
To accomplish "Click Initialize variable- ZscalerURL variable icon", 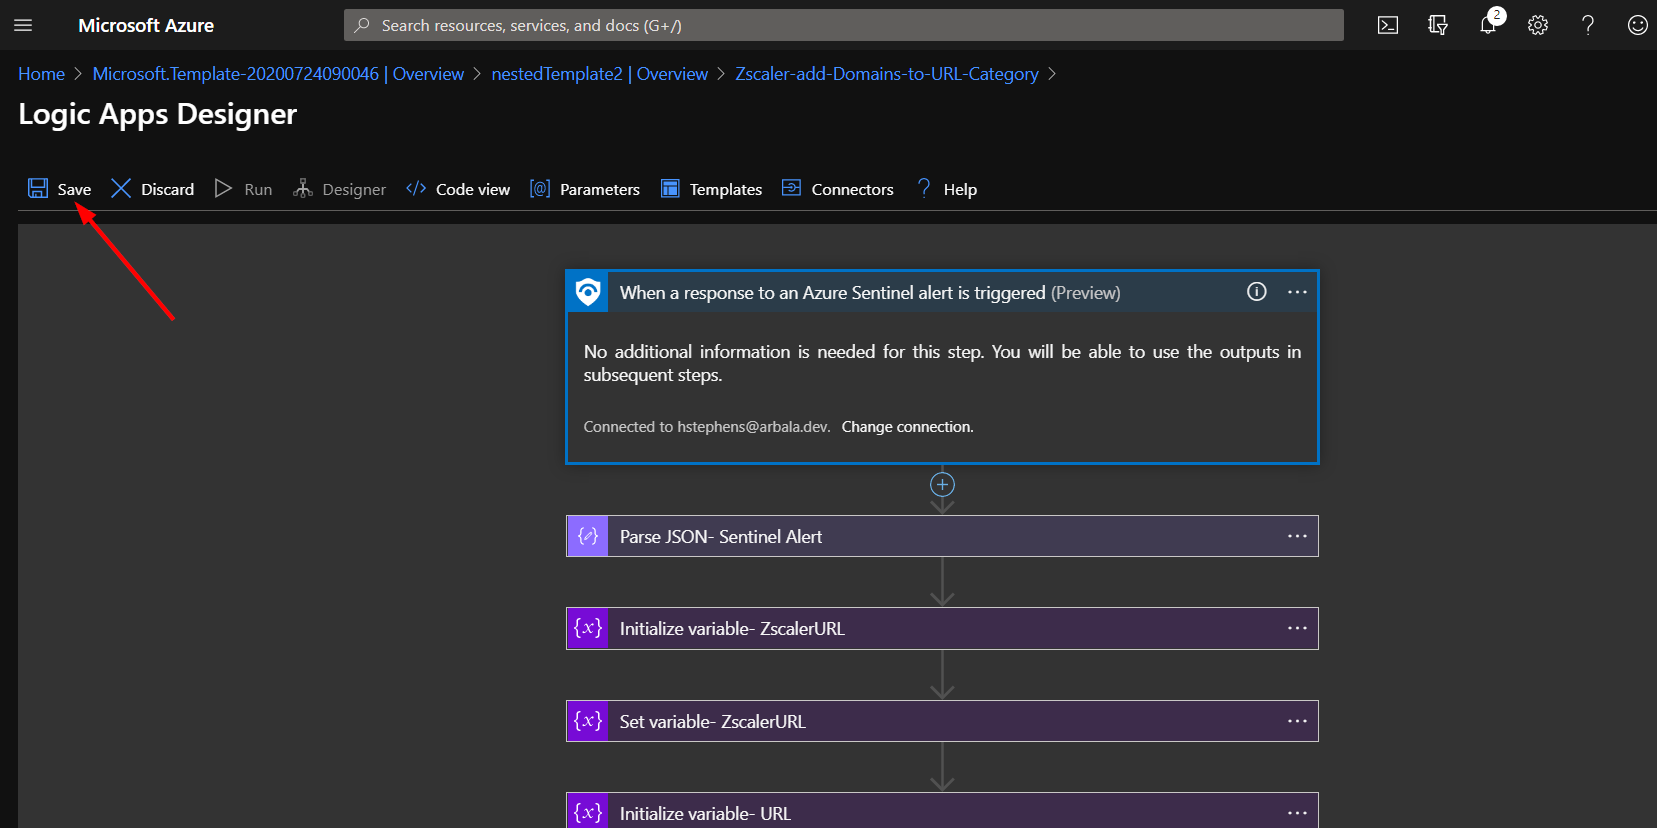I will click(x=588, y=628).
